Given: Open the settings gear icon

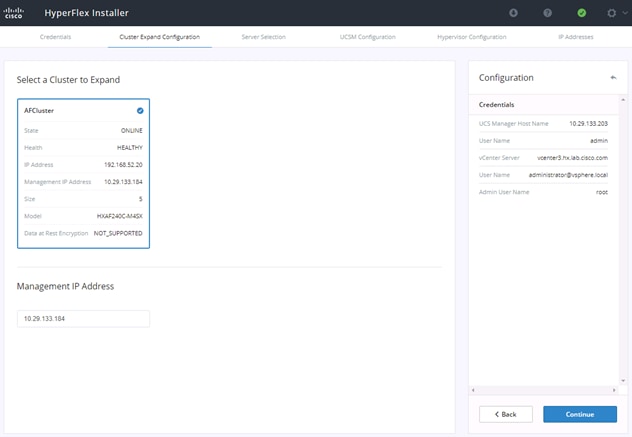Looking at the screenshot, I should 611,13.
